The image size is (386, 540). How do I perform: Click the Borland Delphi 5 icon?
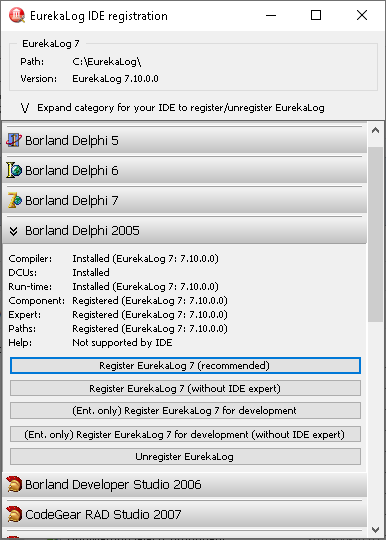tap(14, 140)
